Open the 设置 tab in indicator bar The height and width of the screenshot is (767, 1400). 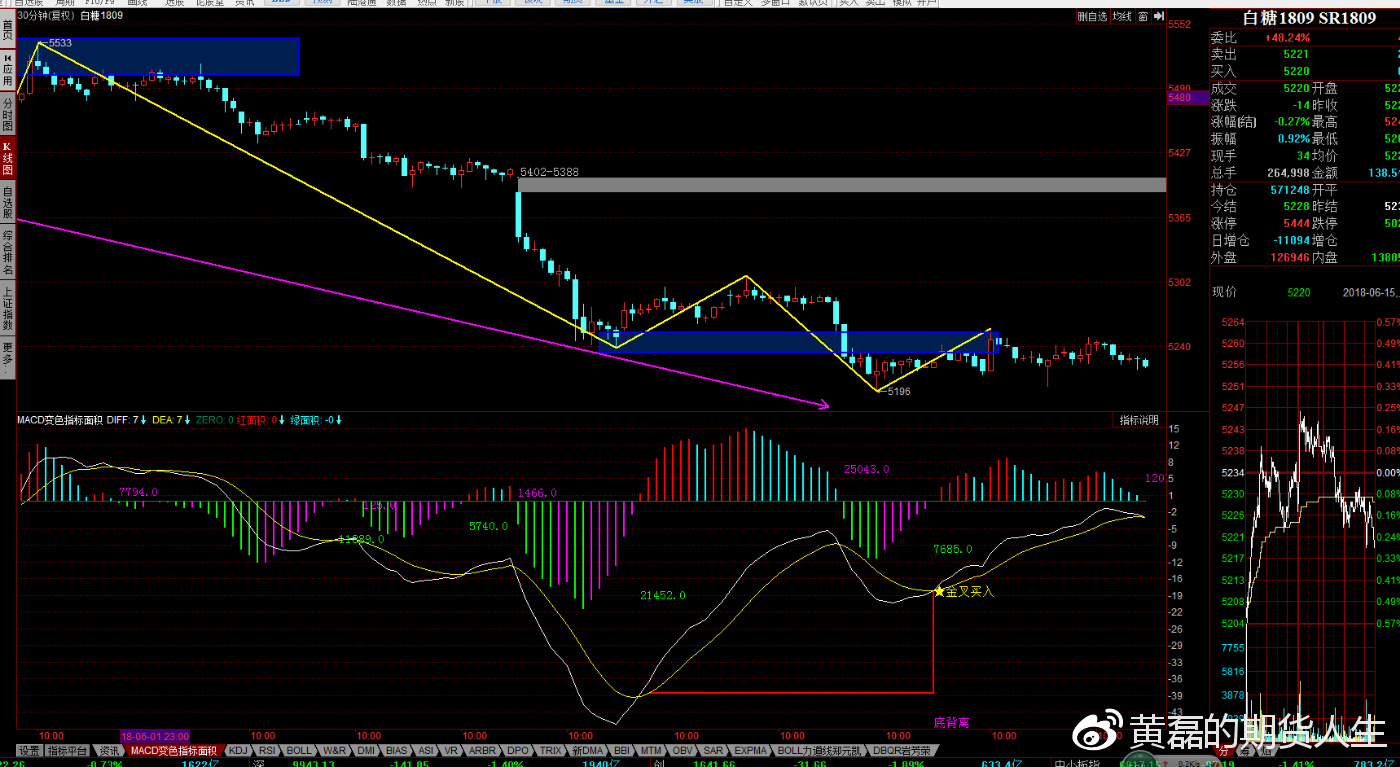point(29,750)
